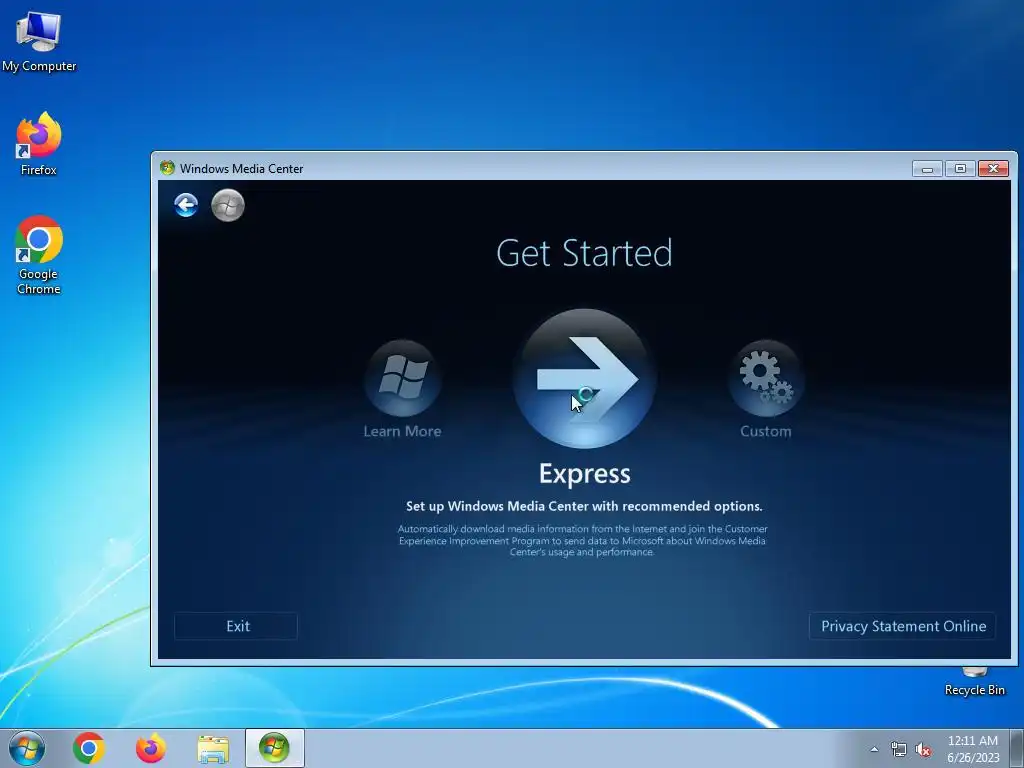This screenshot has height=768, width=1024.
Task: Select the Custom label
Action: click(765, 431)
